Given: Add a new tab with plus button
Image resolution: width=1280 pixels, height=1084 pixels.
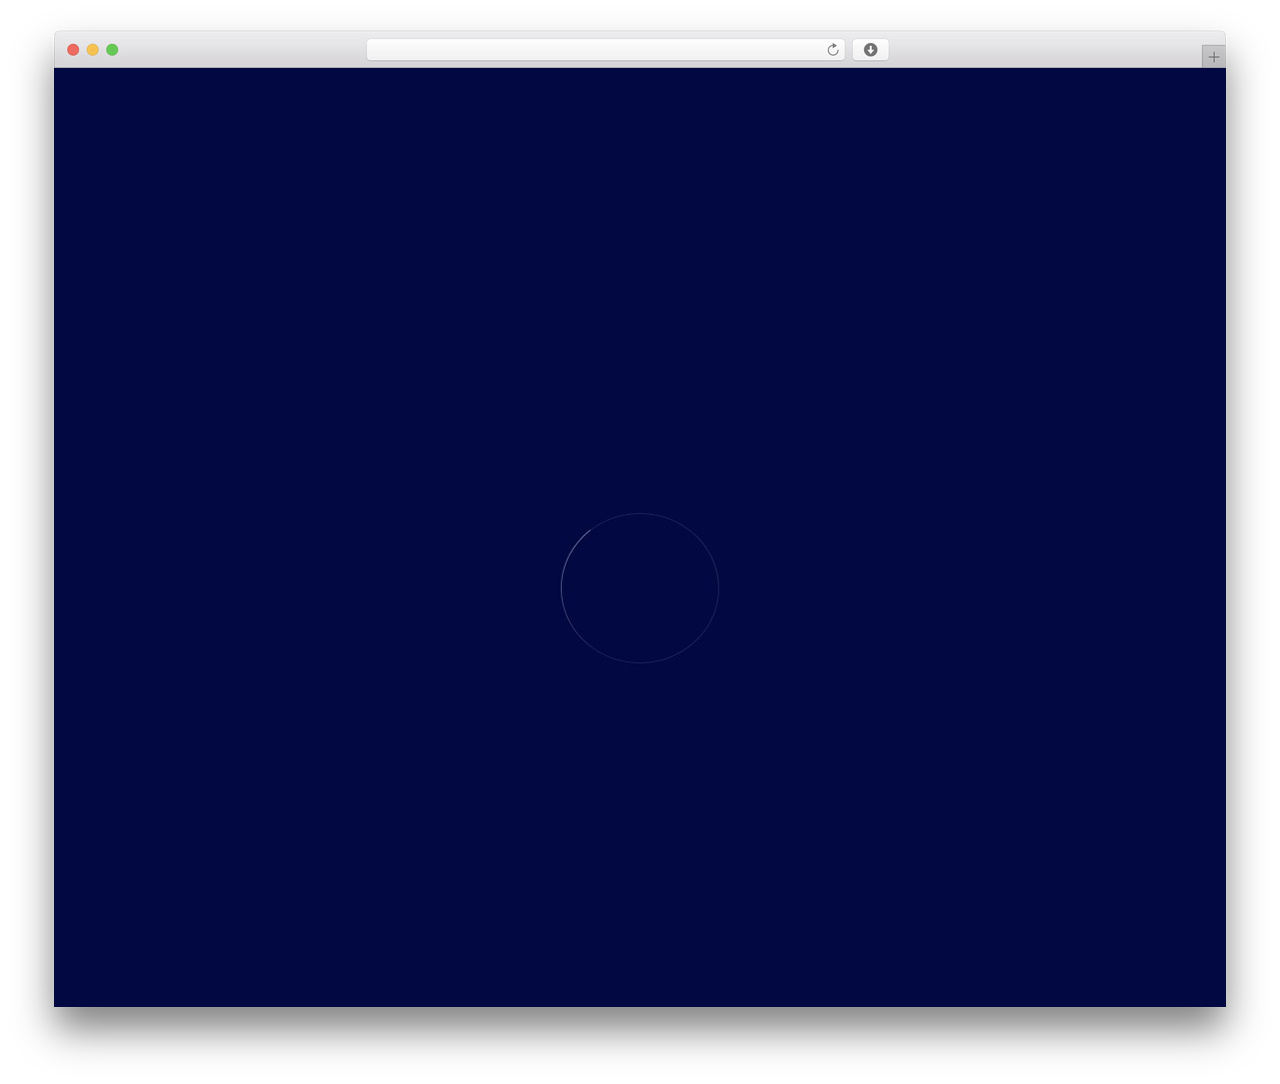Looking at the screenshot, I should click(x=1213, y=57).
